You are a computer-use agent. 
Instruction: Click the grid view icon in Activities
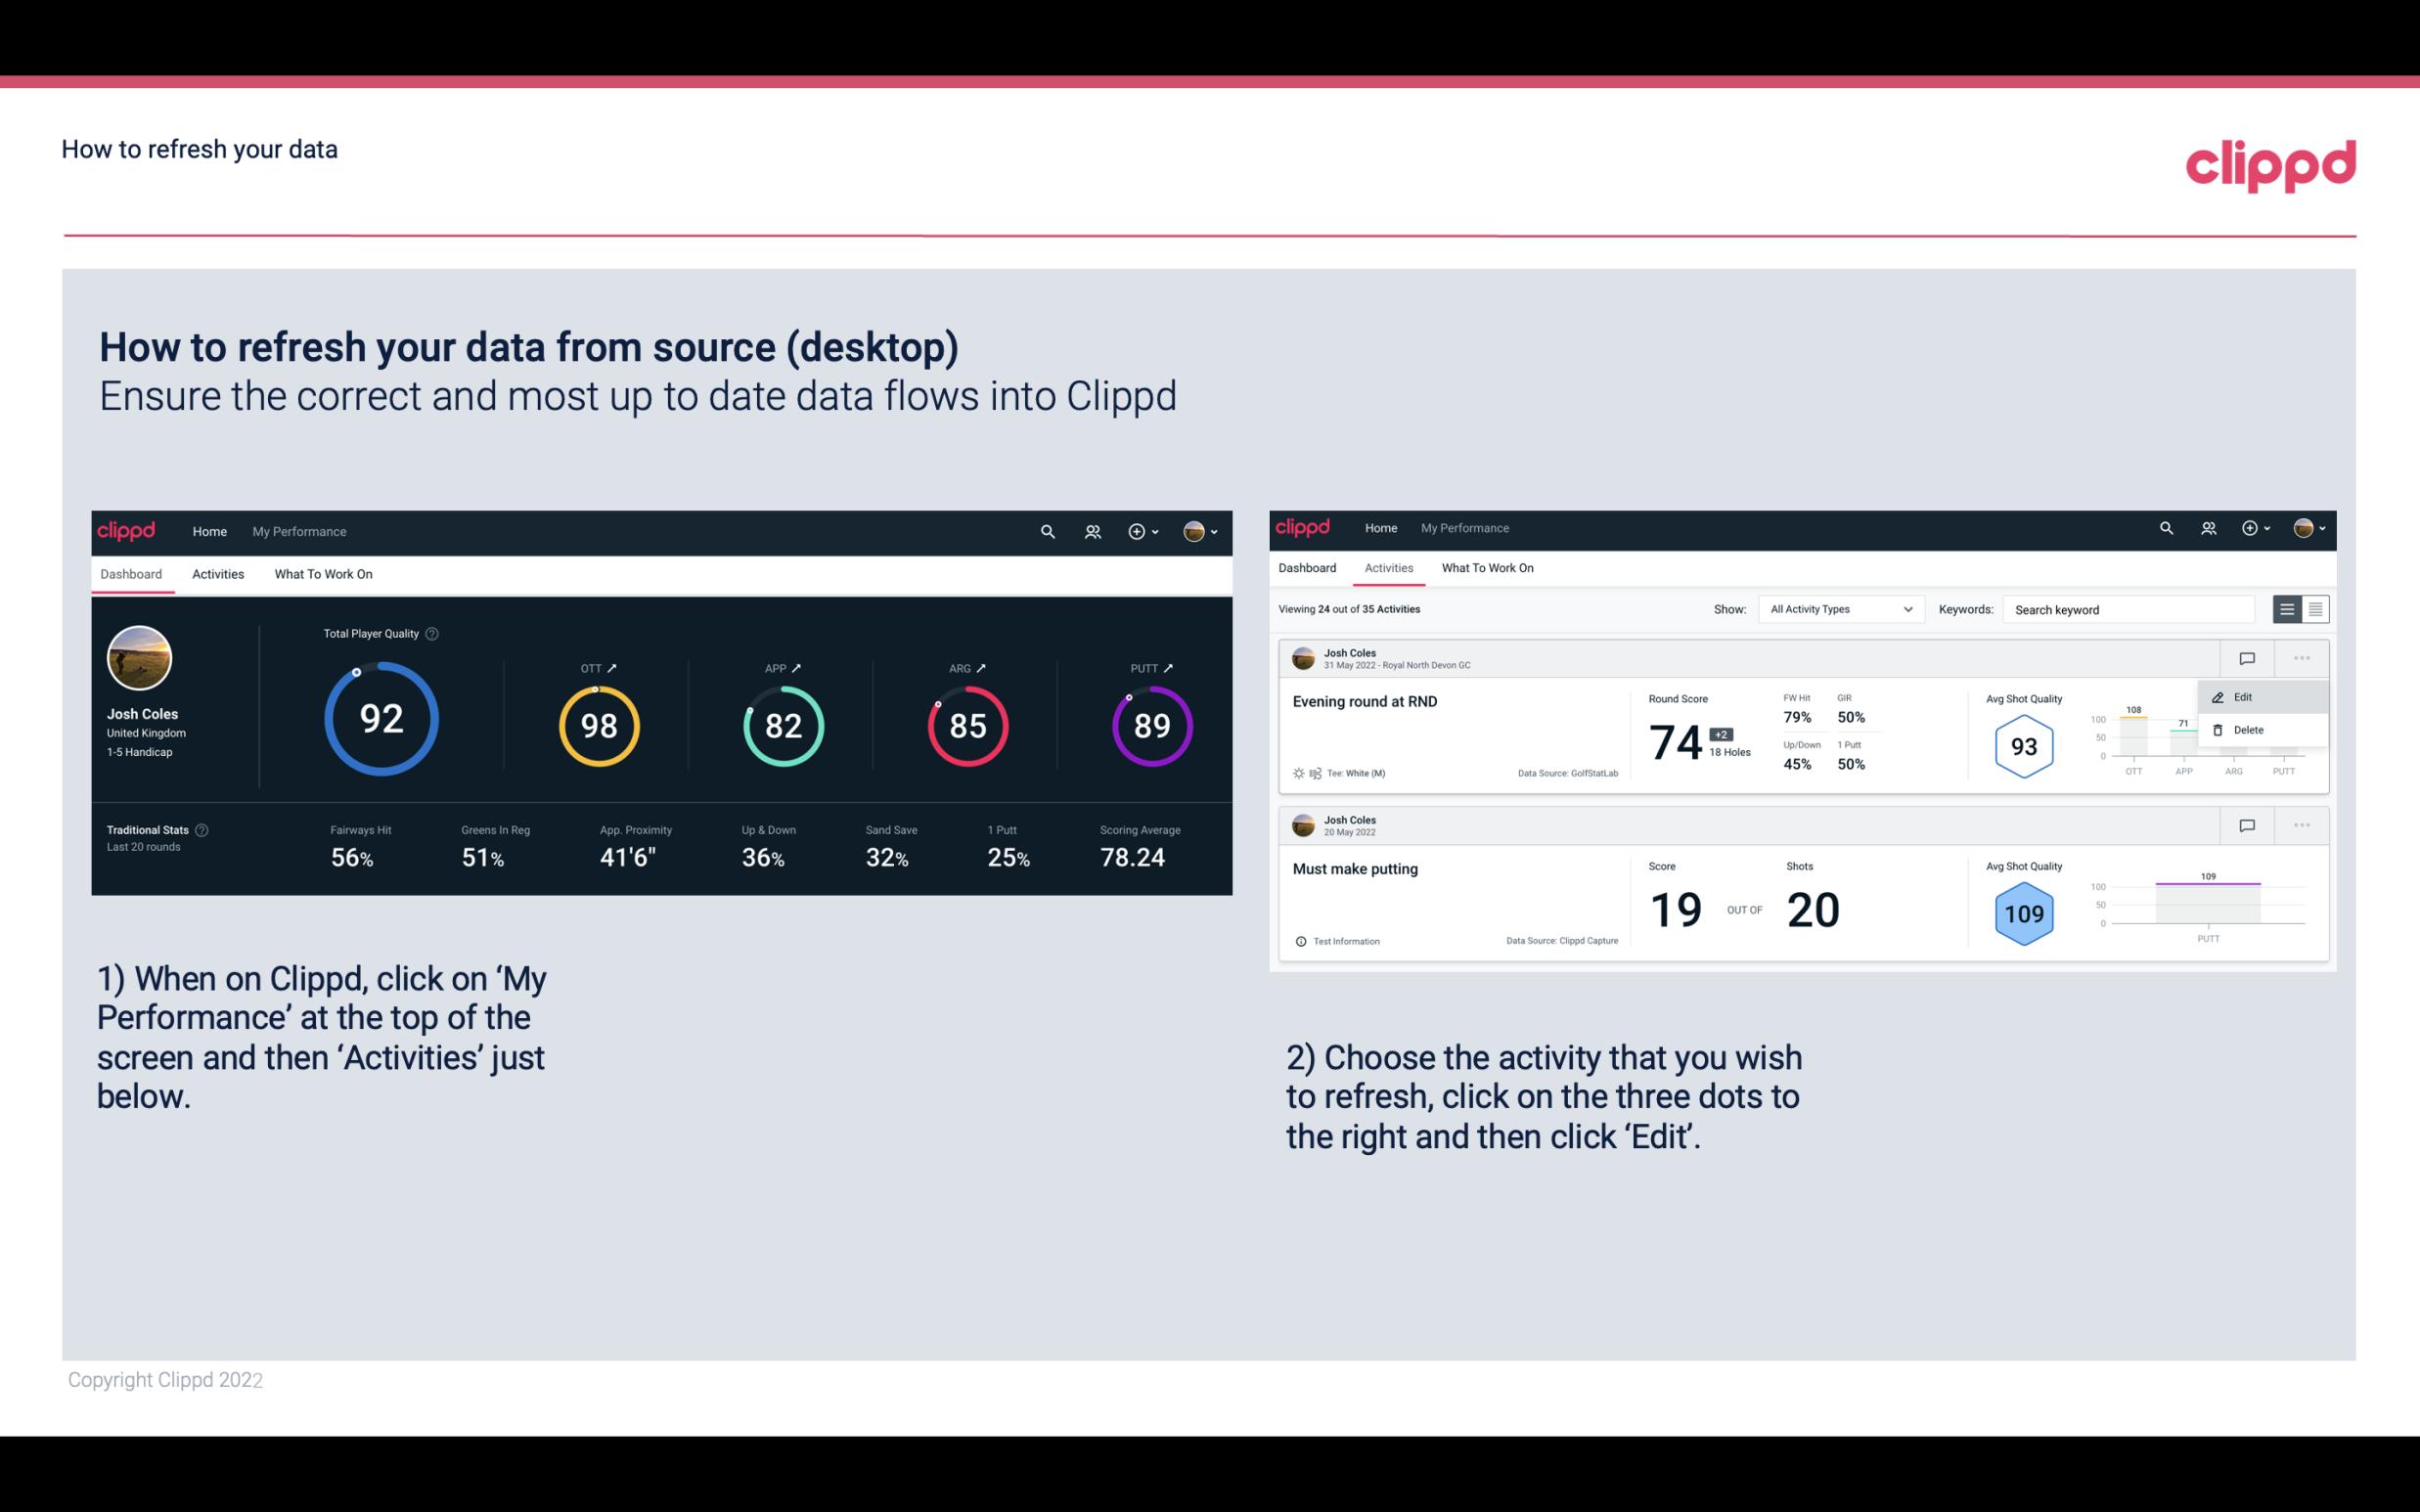[2313, 609]
